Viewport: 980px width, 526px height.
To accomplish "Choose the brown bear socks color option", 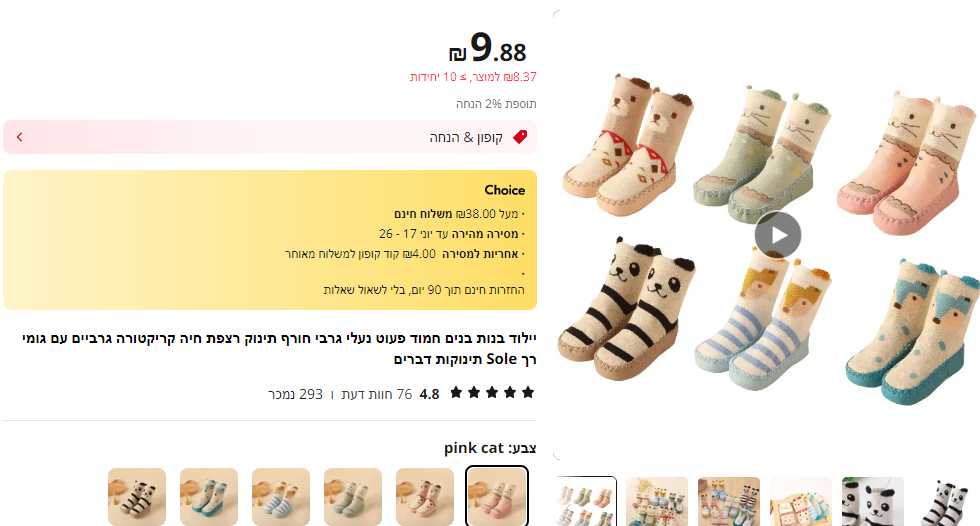I will [424, 497].
